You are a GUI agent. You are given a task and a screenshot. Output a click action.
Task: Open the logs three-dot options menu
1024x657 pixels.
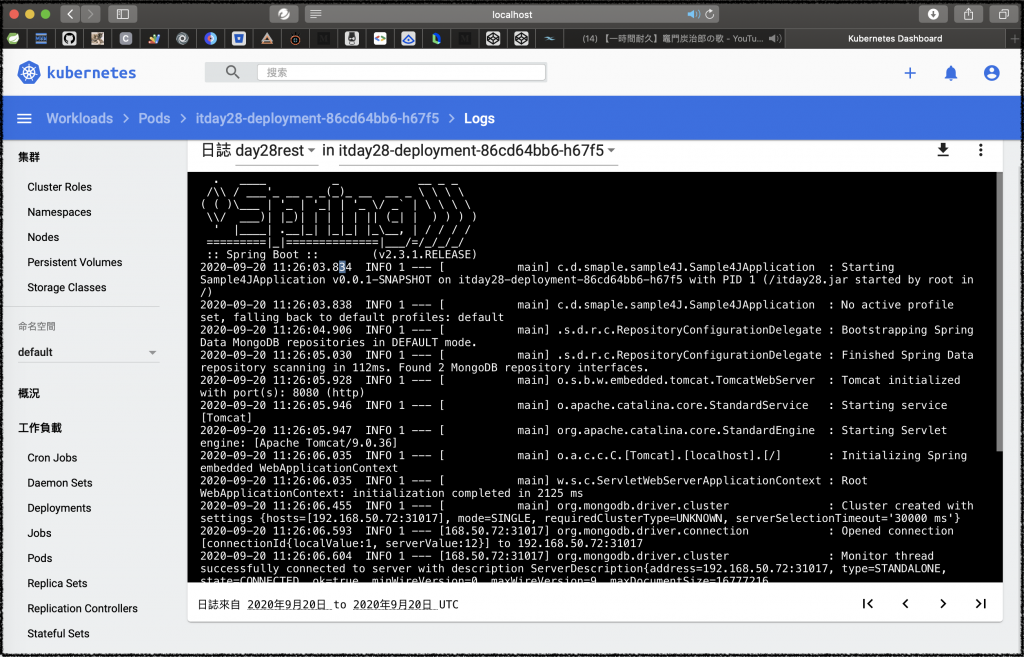pyautogui.click(x=980, y=150)
